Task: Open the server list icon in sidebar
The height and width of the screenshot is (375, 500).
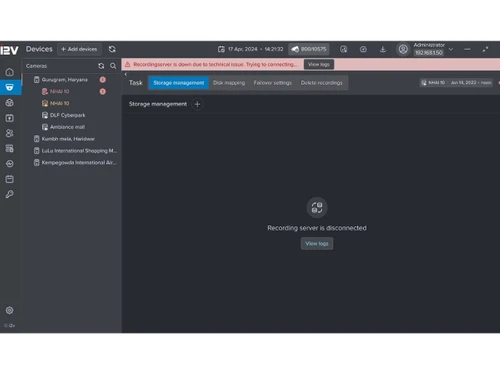Action: click(x=10, y=148)
